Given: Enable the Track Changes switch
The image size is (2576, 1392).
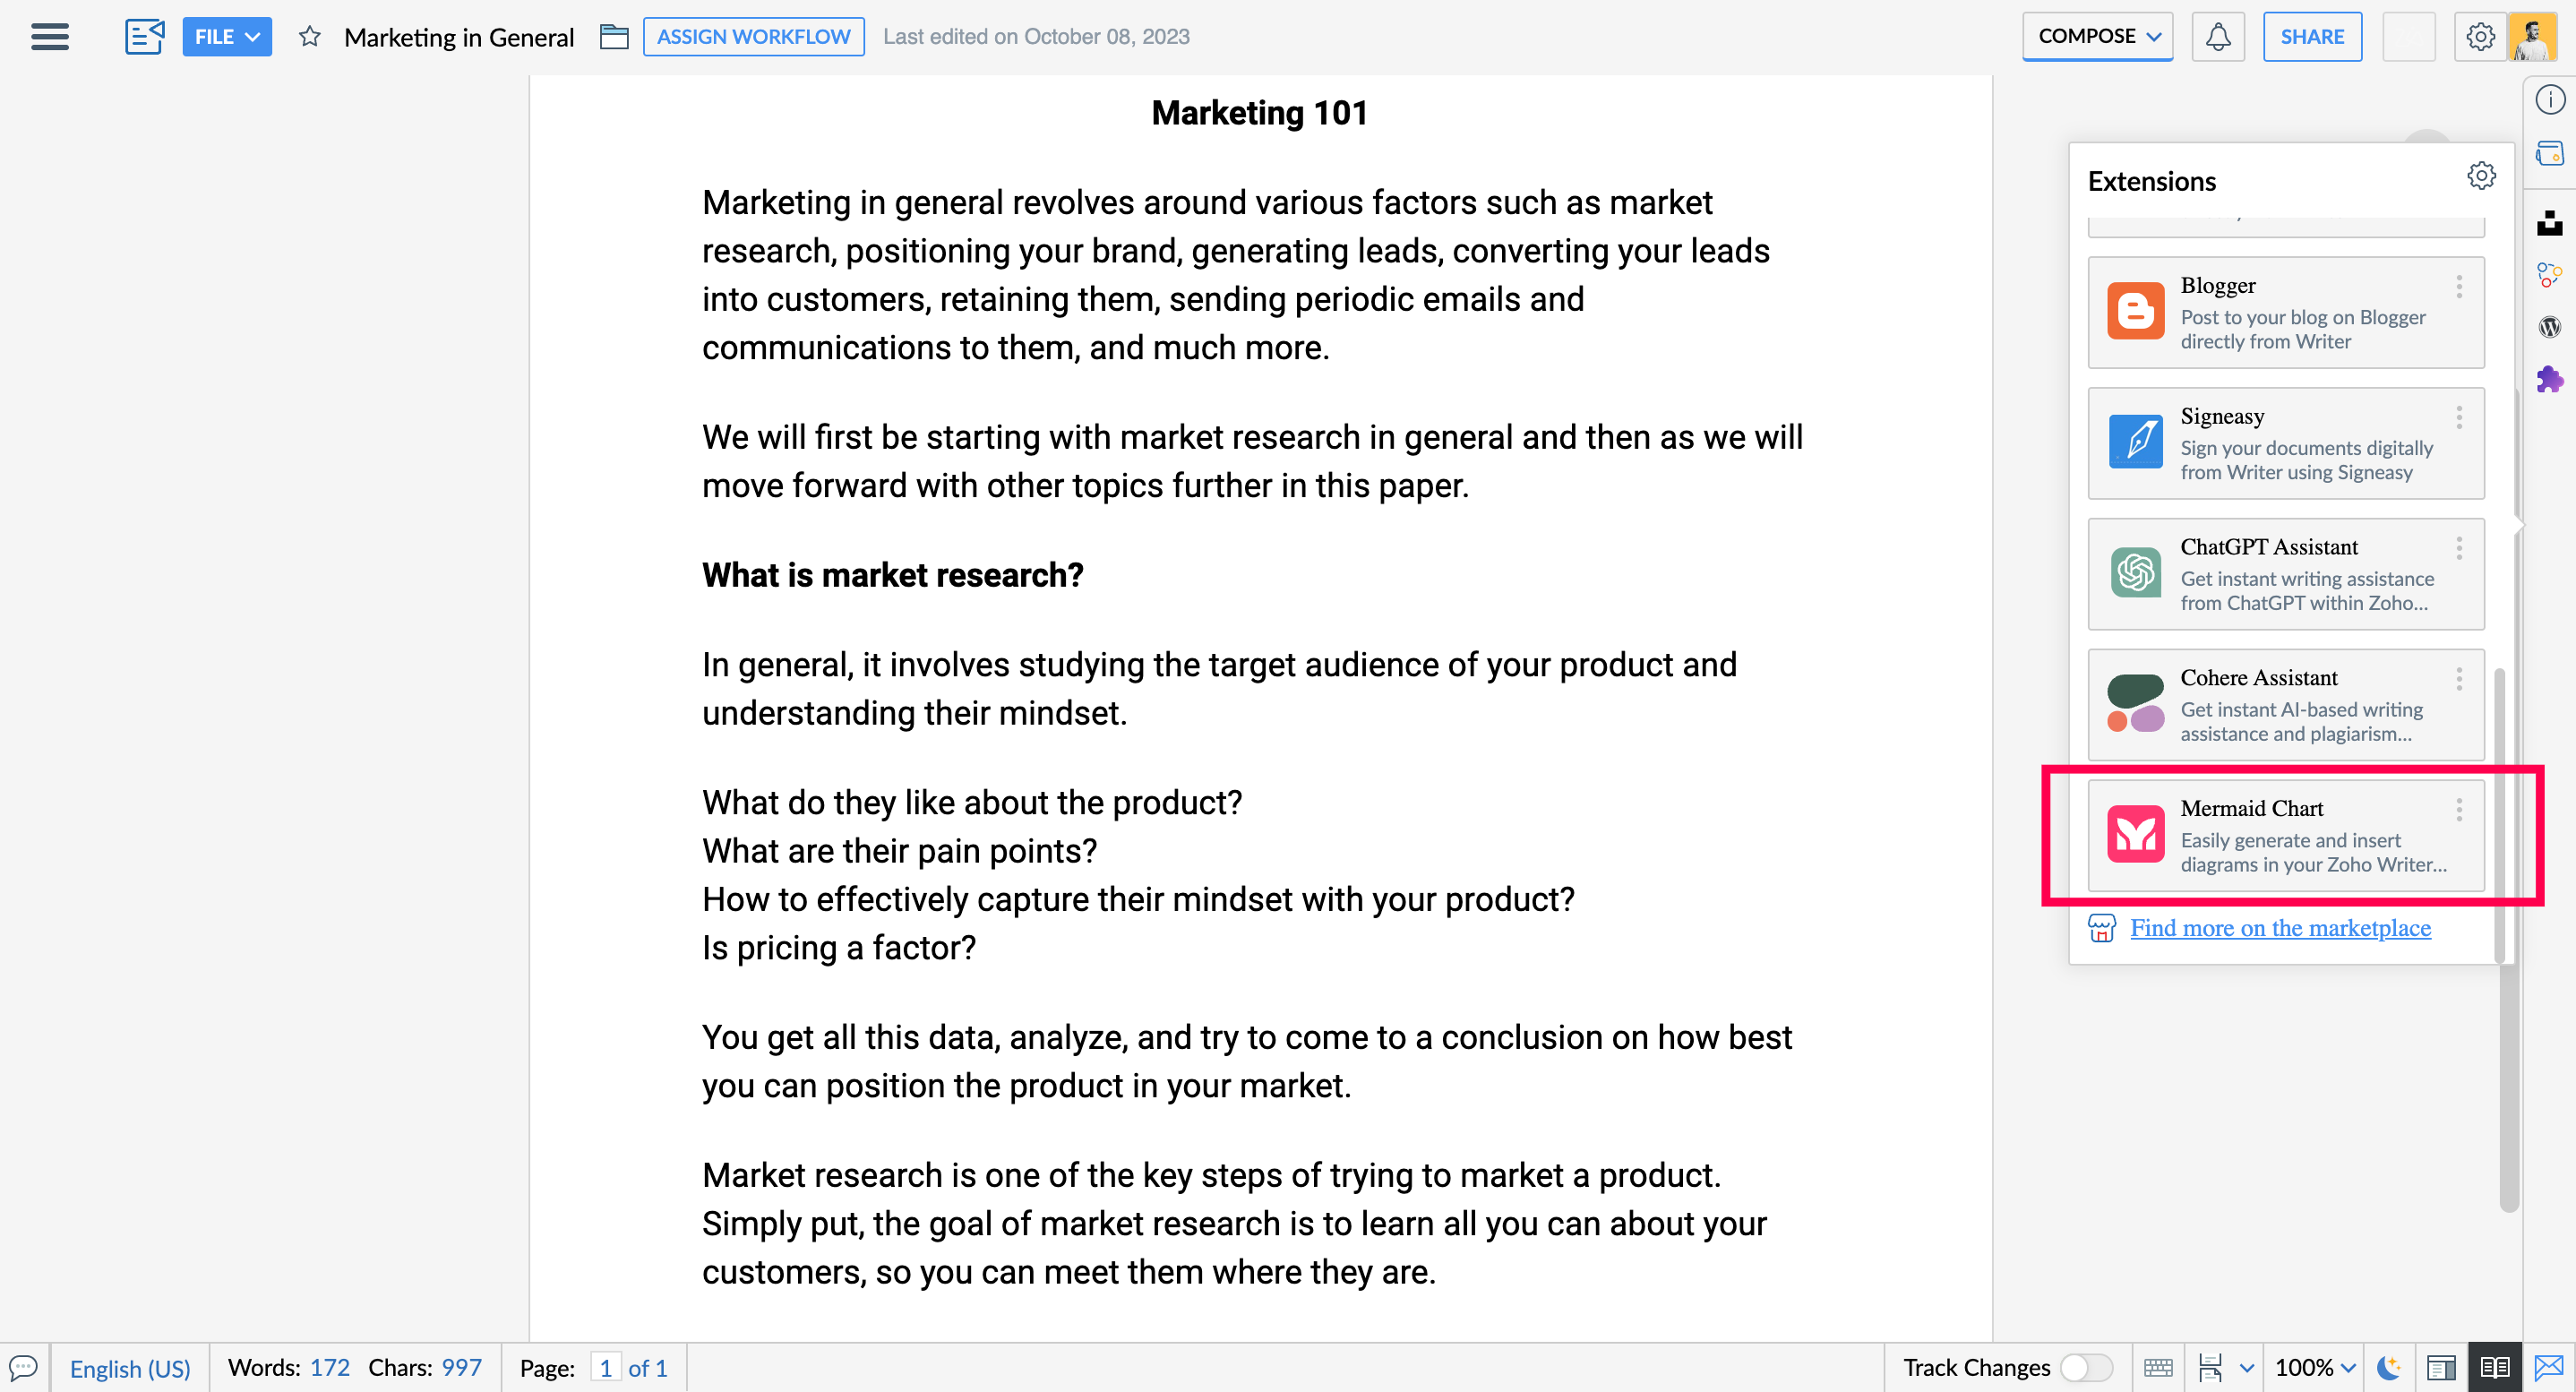Looking at the screenshot, I should coord(2087,1367).
